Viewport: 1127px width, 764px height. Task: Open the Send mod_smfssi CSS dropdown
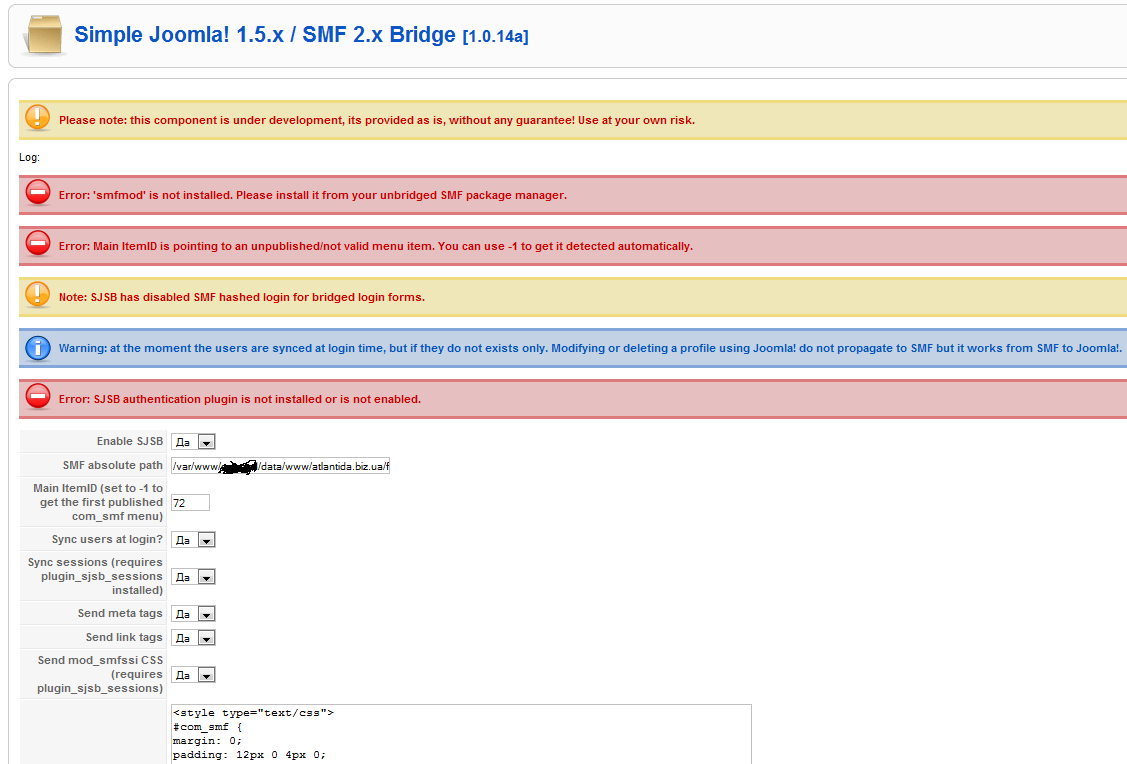[x=193, y=675]
